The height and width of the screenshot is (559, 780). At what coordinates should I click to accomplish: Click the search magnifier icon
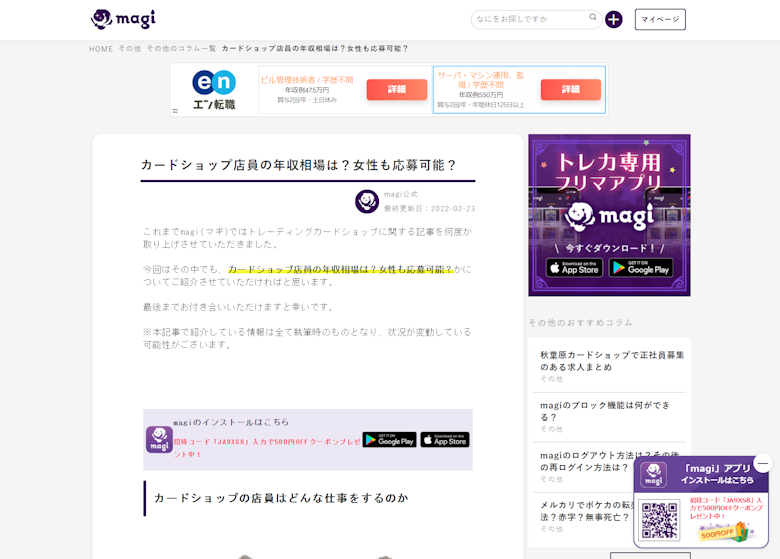coord(593,18)
